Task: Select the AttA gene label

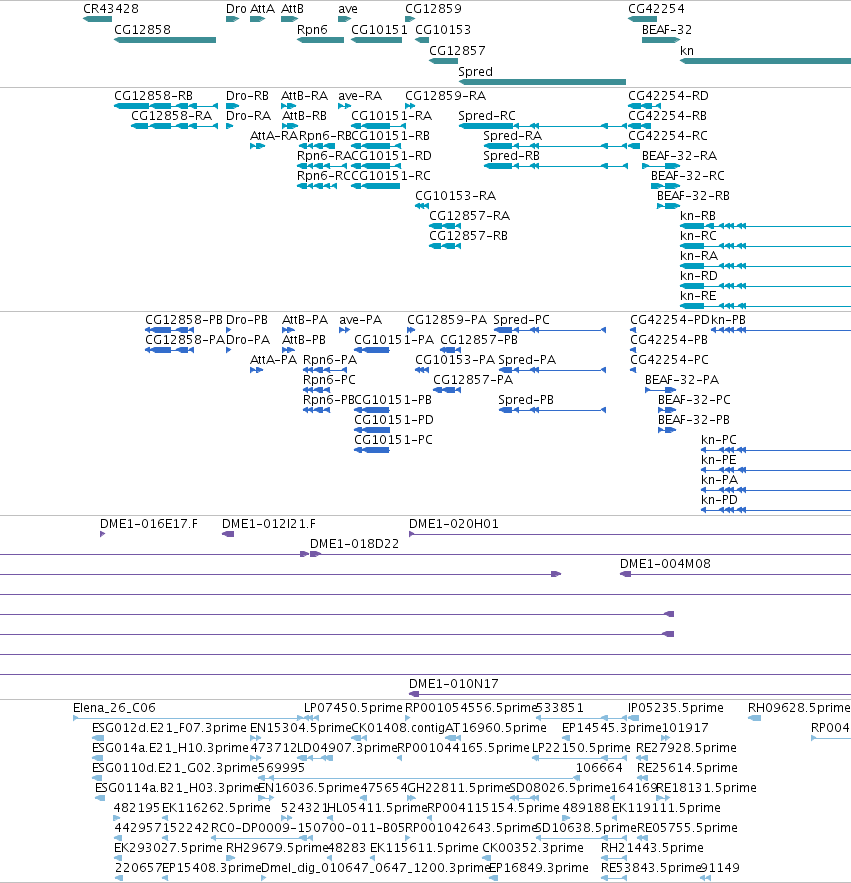Action: click(262, 9)
